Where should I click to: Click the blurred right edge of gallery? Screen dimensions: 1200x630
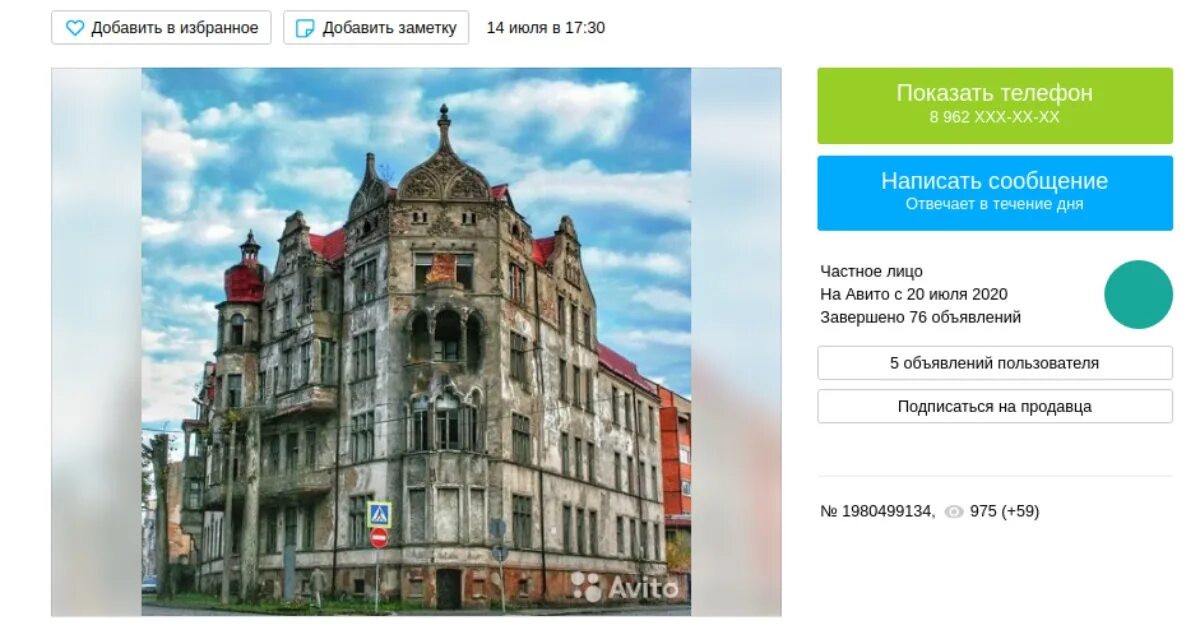736,341
